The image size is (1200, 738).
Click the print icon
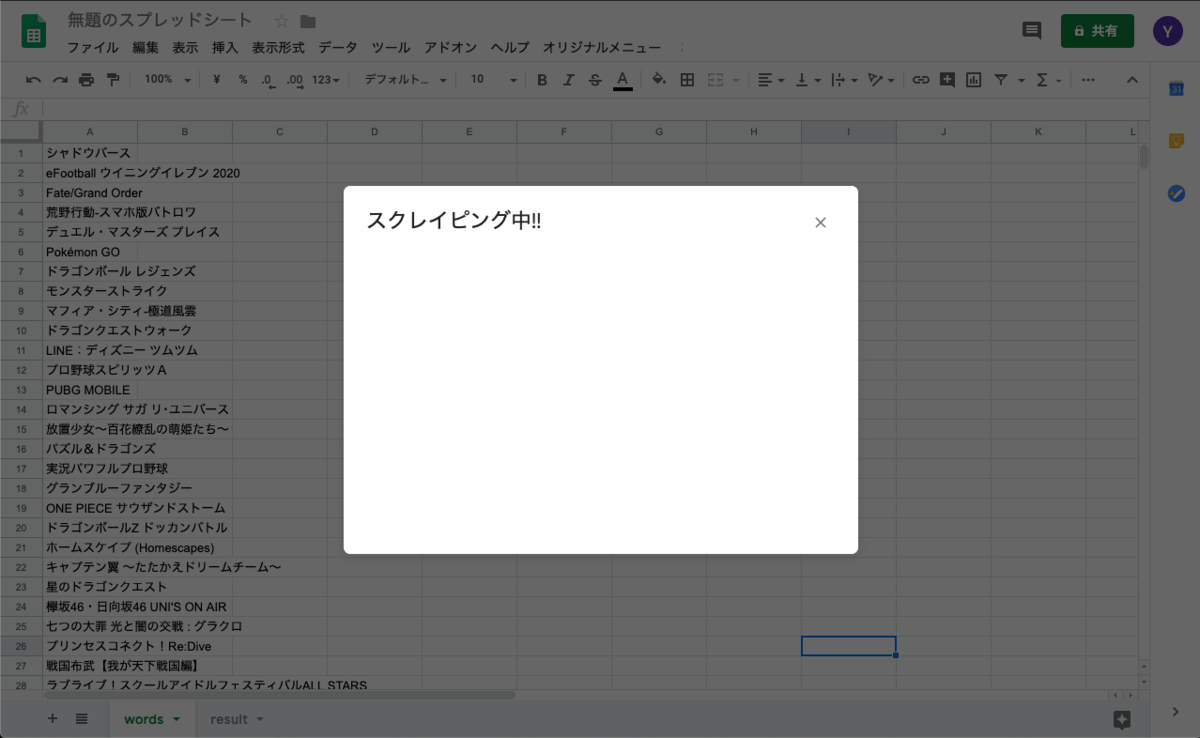(86, 80)
